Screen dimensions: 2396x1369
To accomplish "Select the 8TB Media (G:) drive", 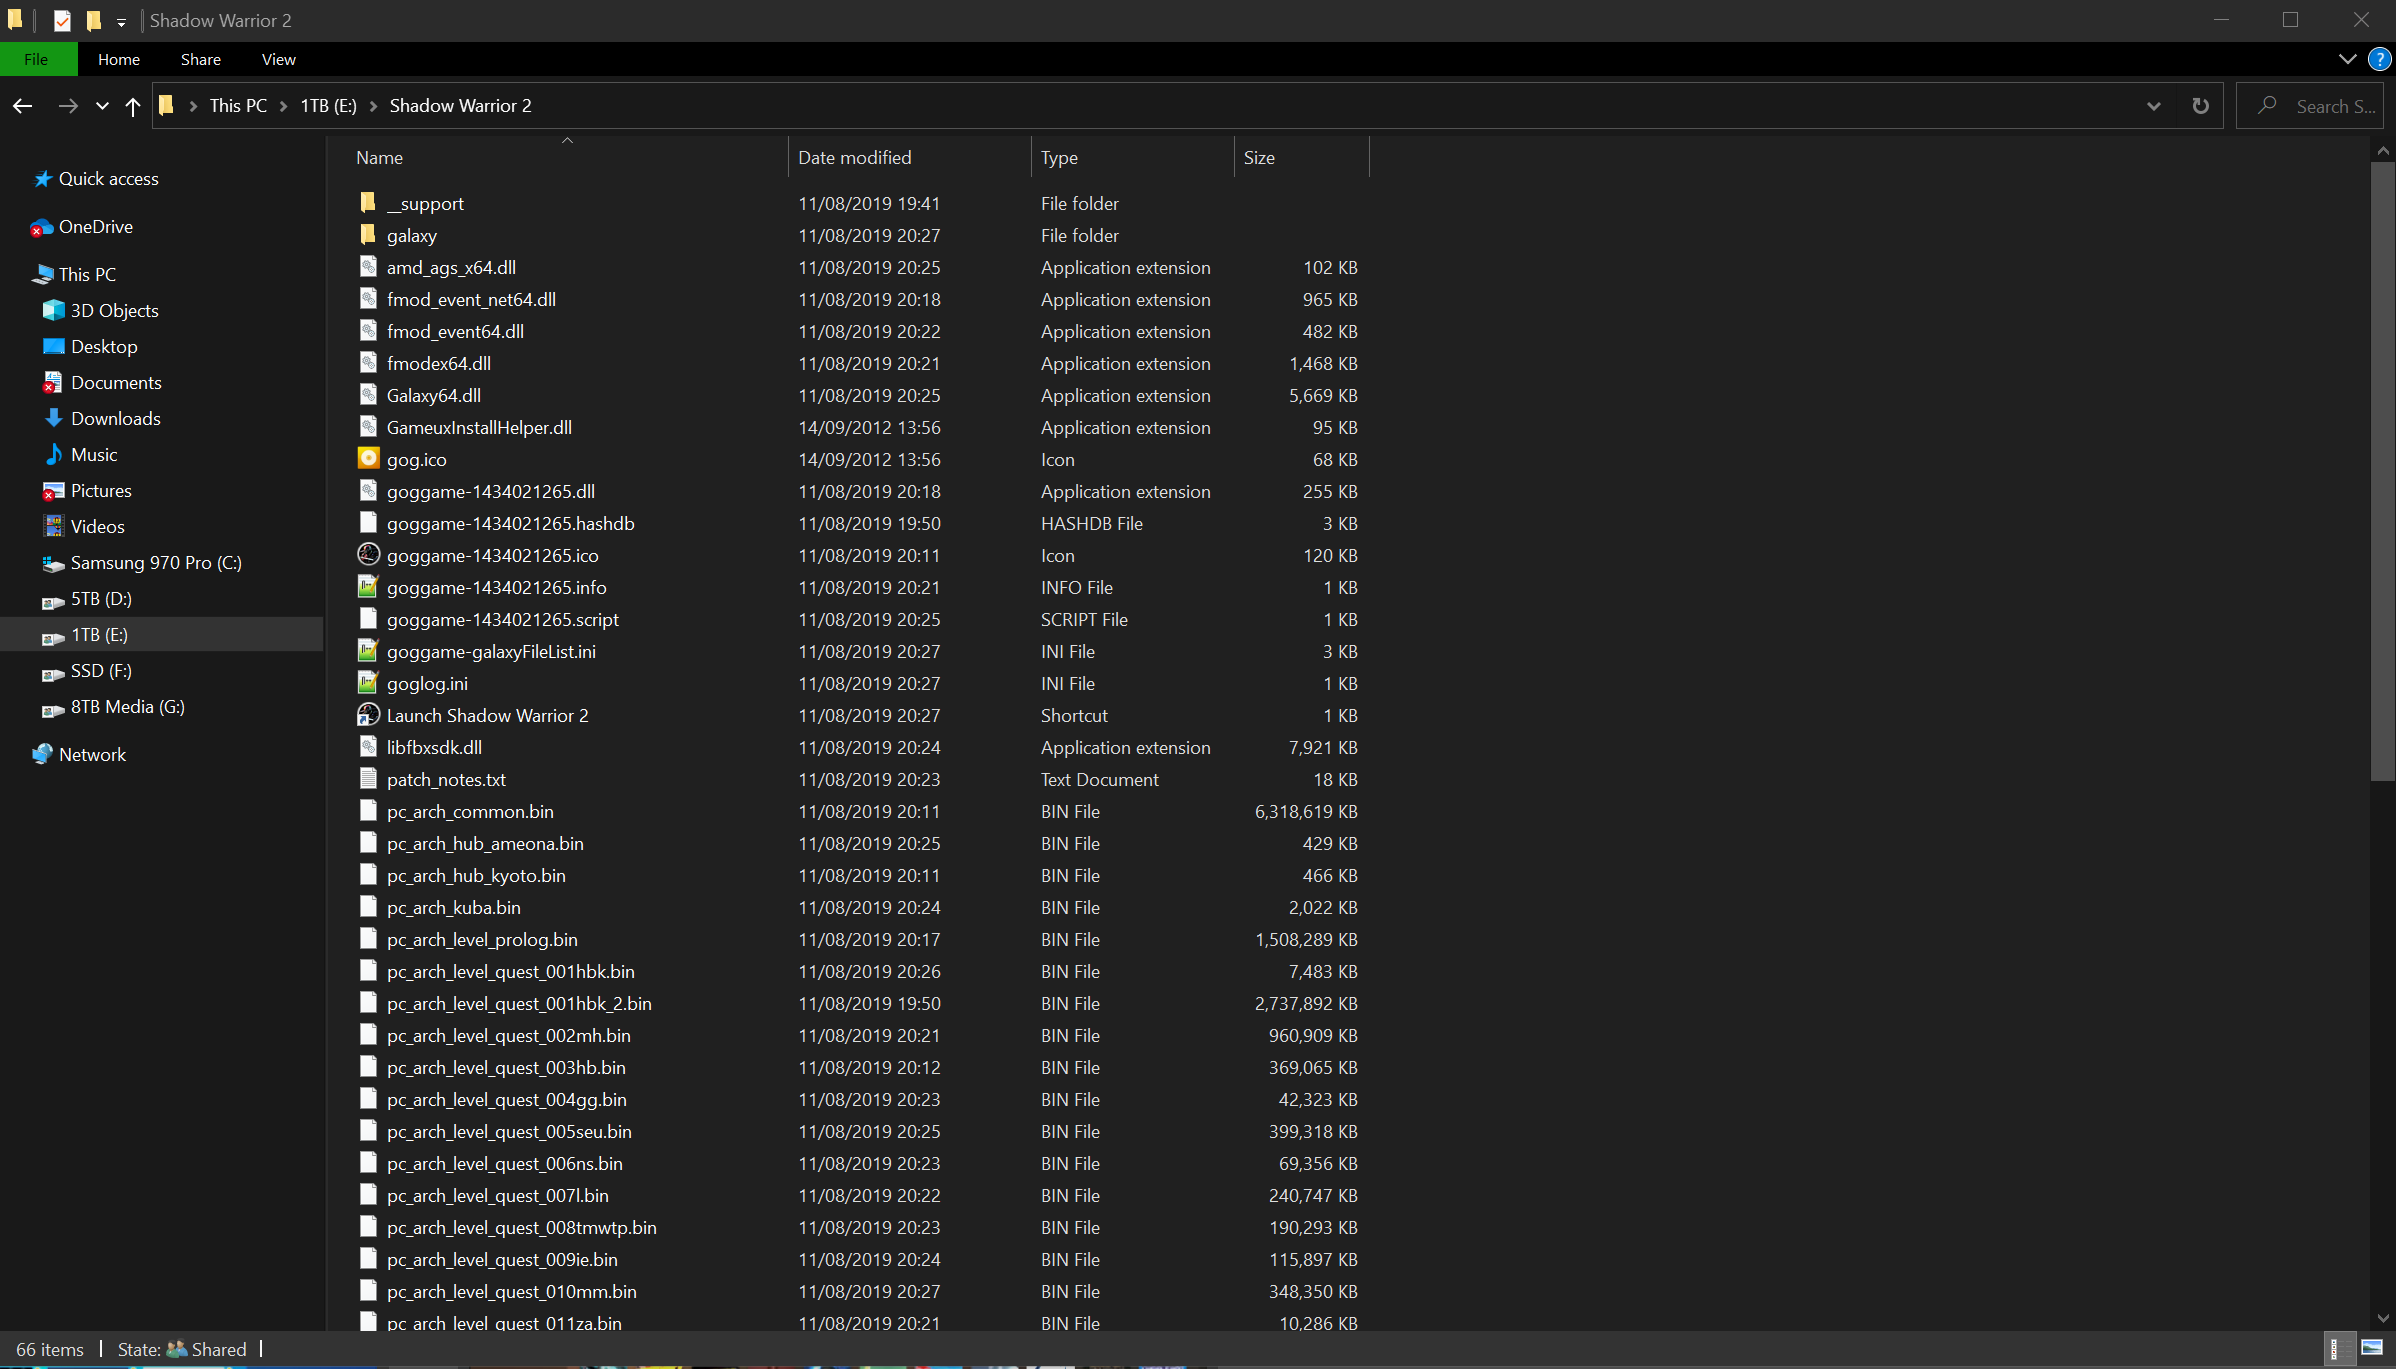I will click(x=127, y=707).
